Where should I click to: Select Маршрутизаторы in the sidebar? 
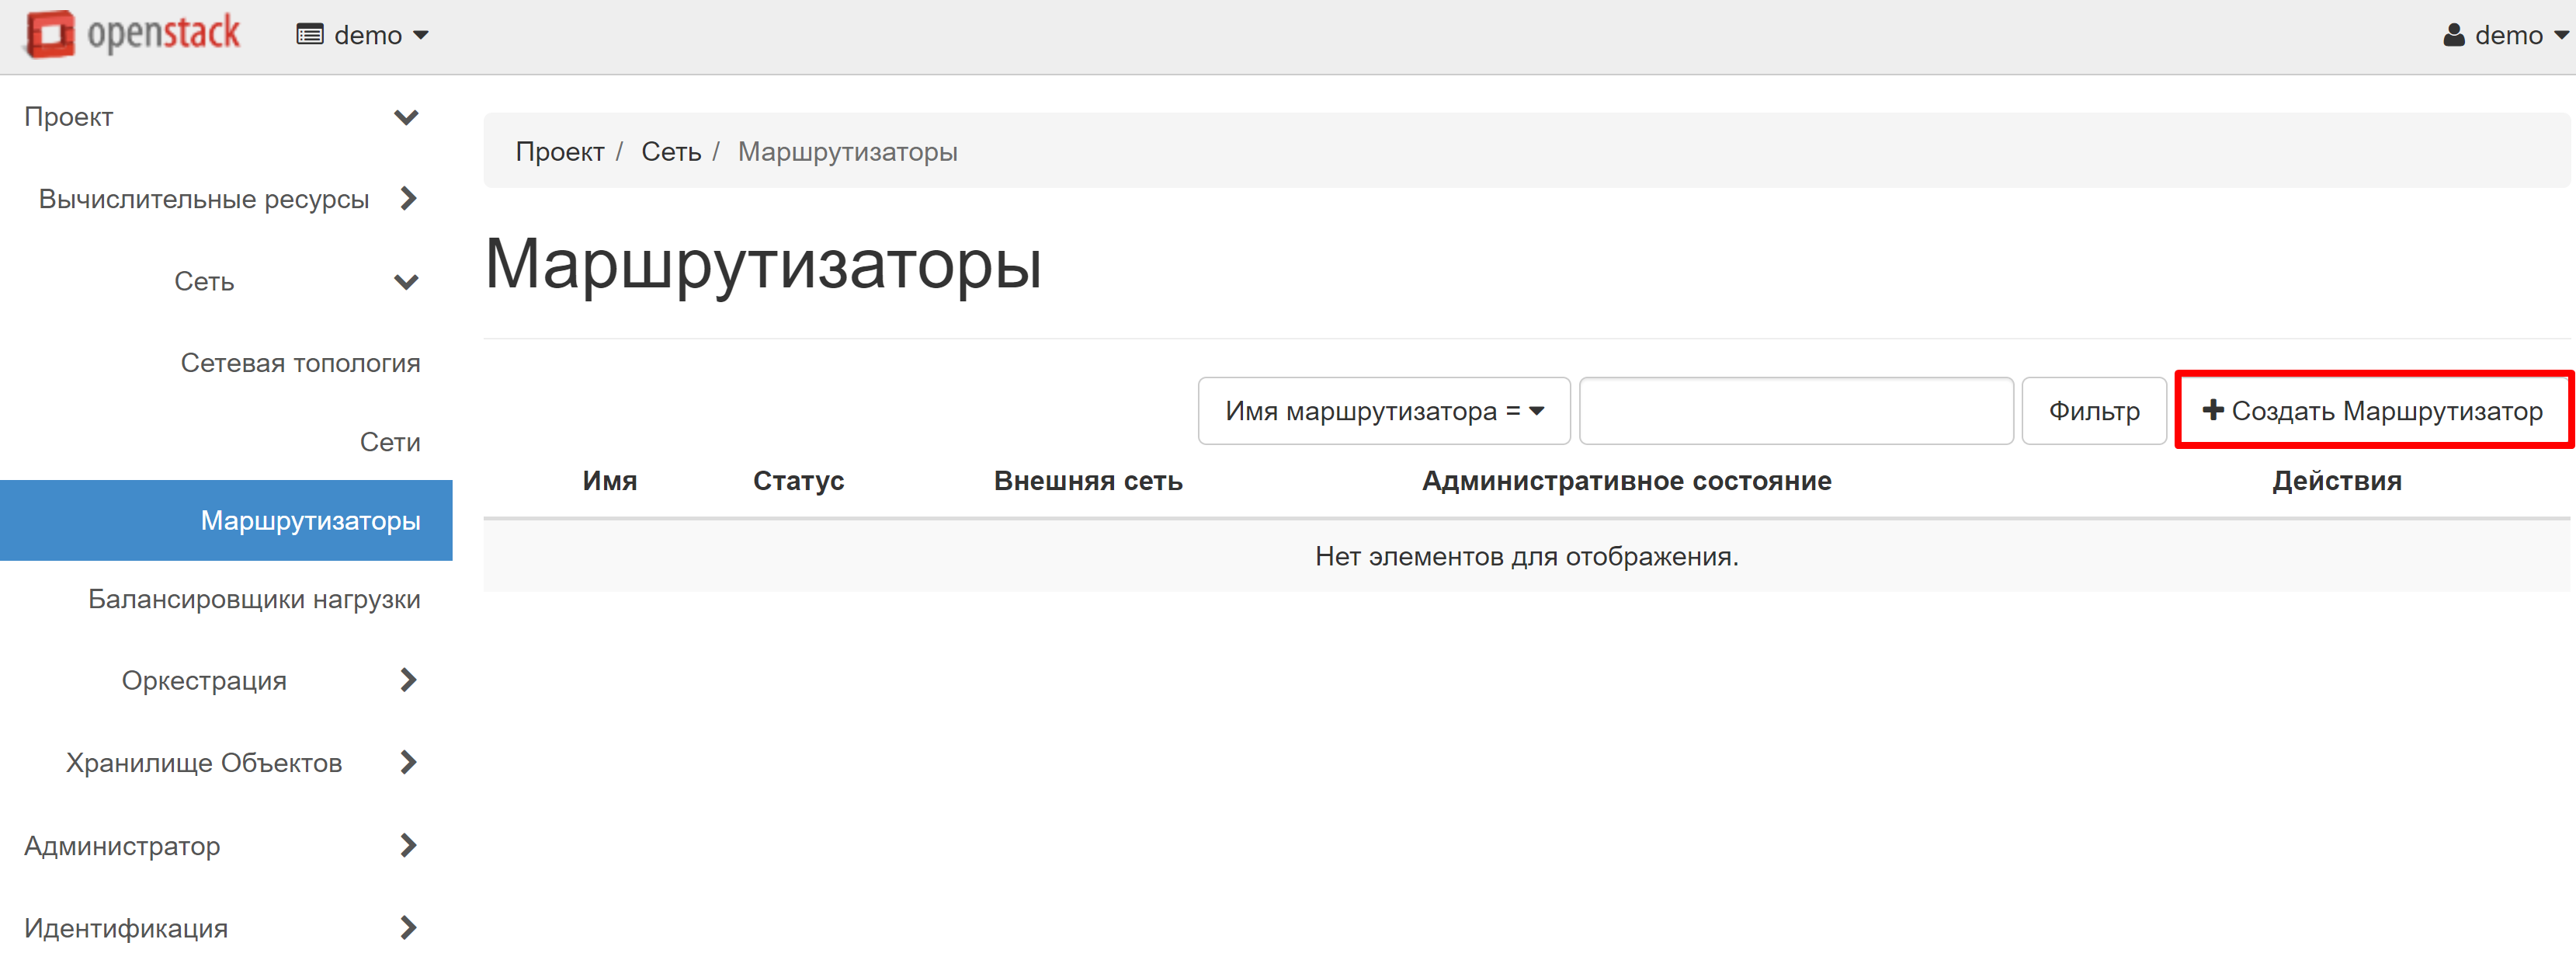[226, 520]
